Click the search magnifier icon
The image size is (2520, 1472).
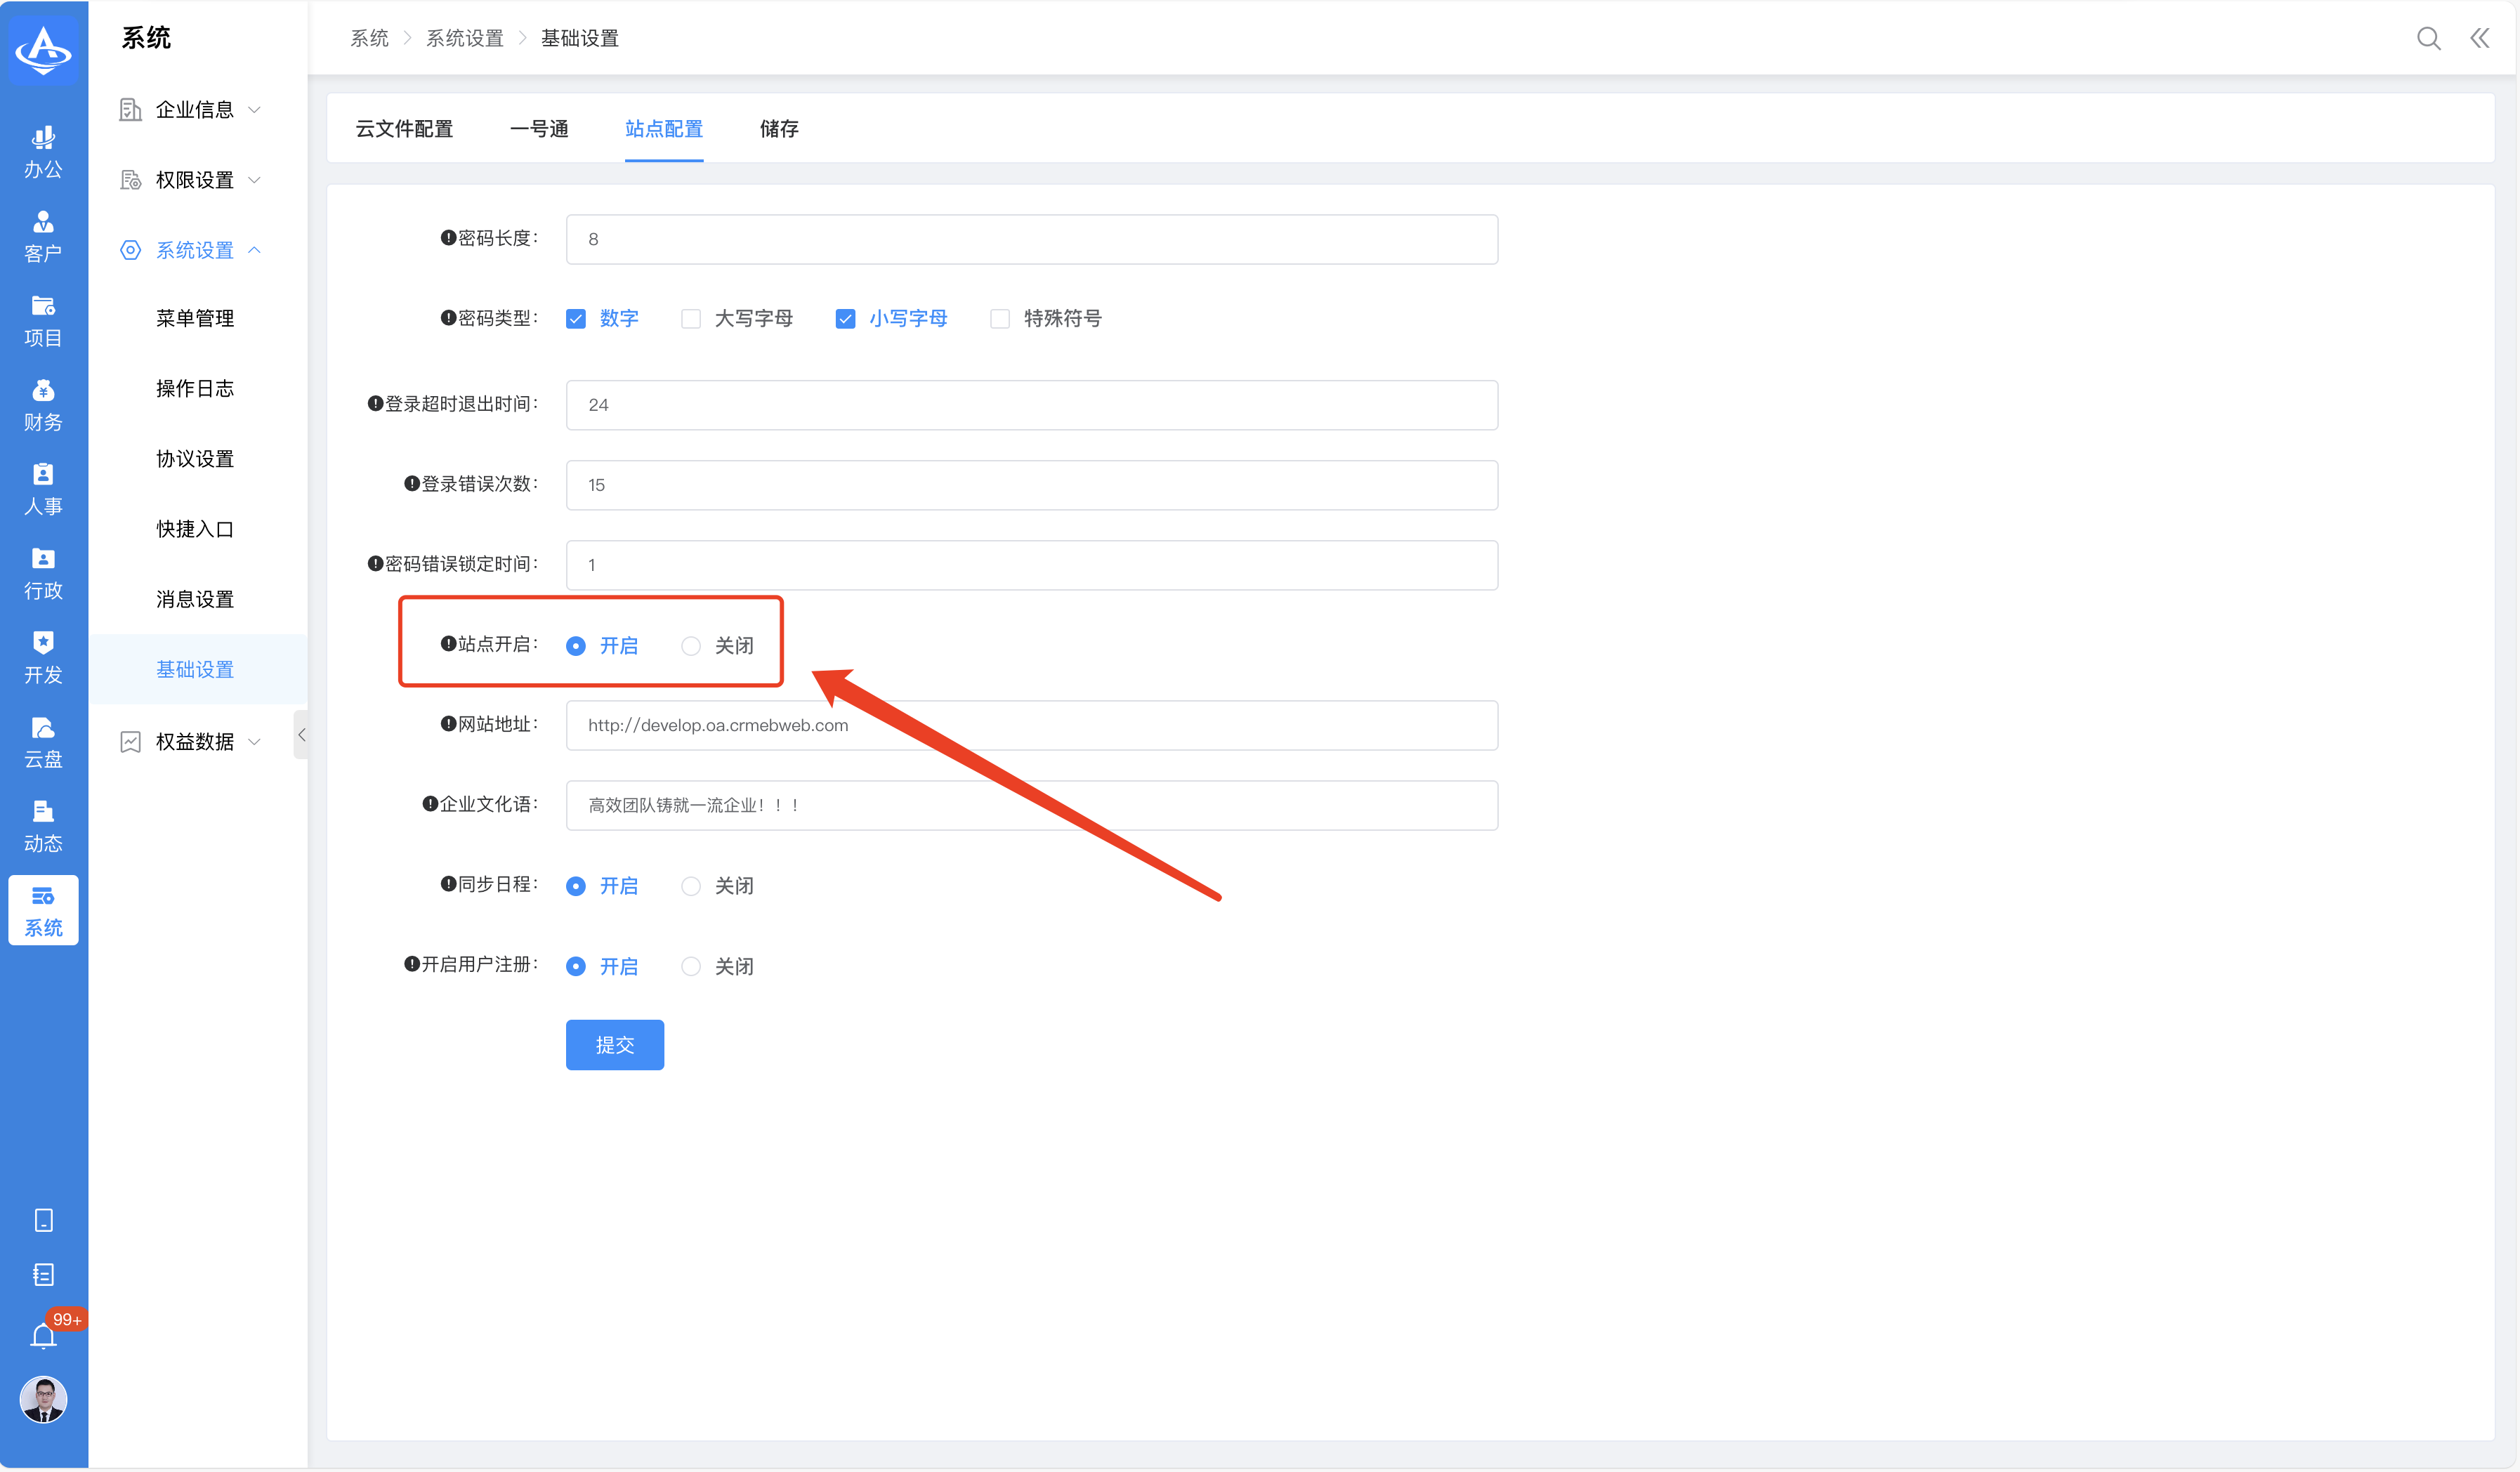[x=2428, y=38]
